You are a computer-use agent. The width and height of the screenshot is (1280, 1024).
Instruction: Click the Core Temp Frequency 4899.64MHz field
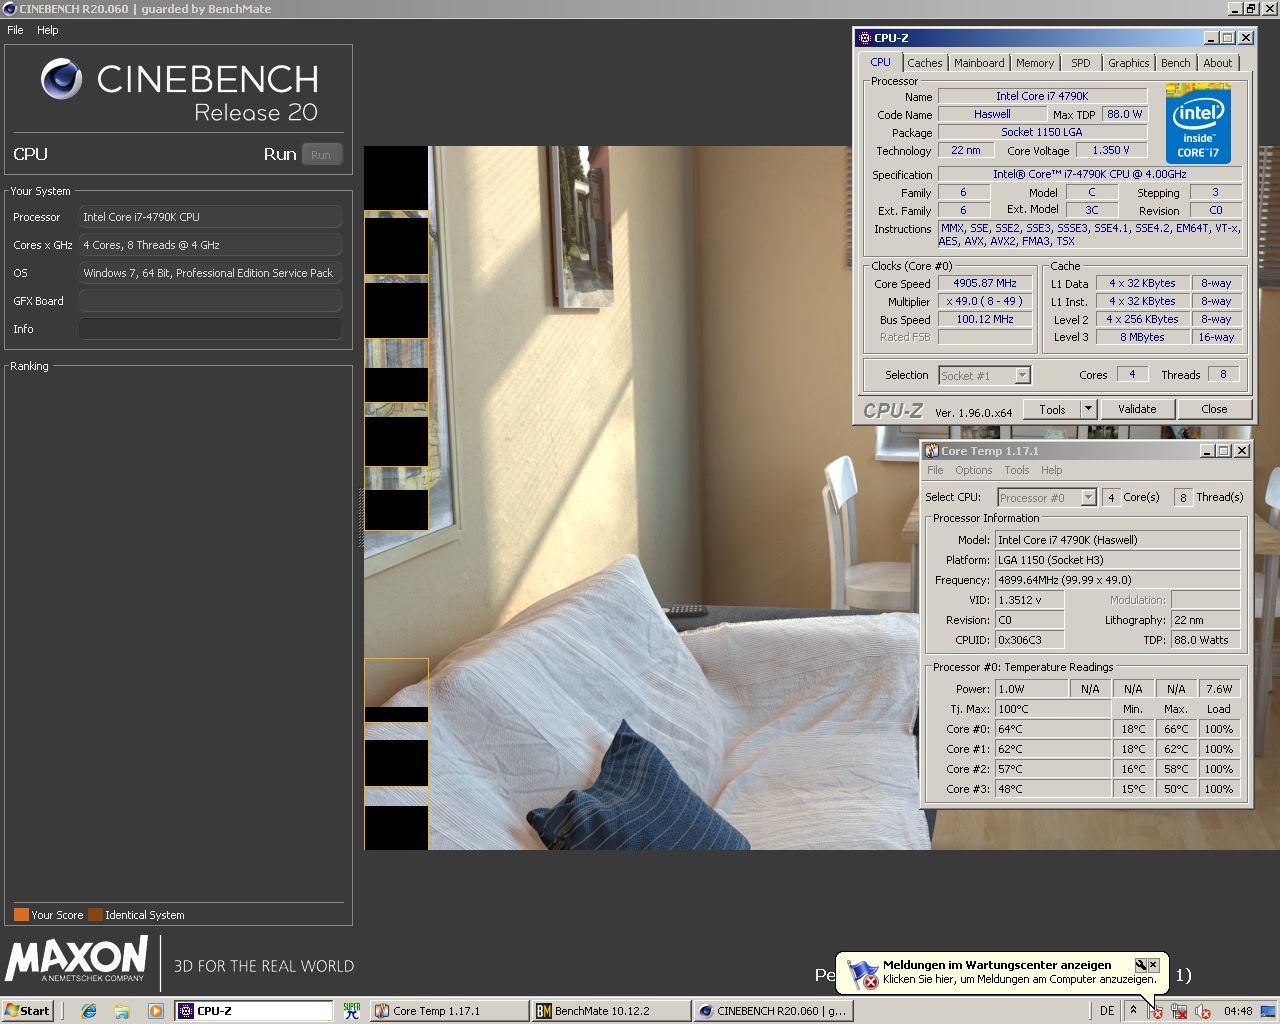(x=1118, y=580)
